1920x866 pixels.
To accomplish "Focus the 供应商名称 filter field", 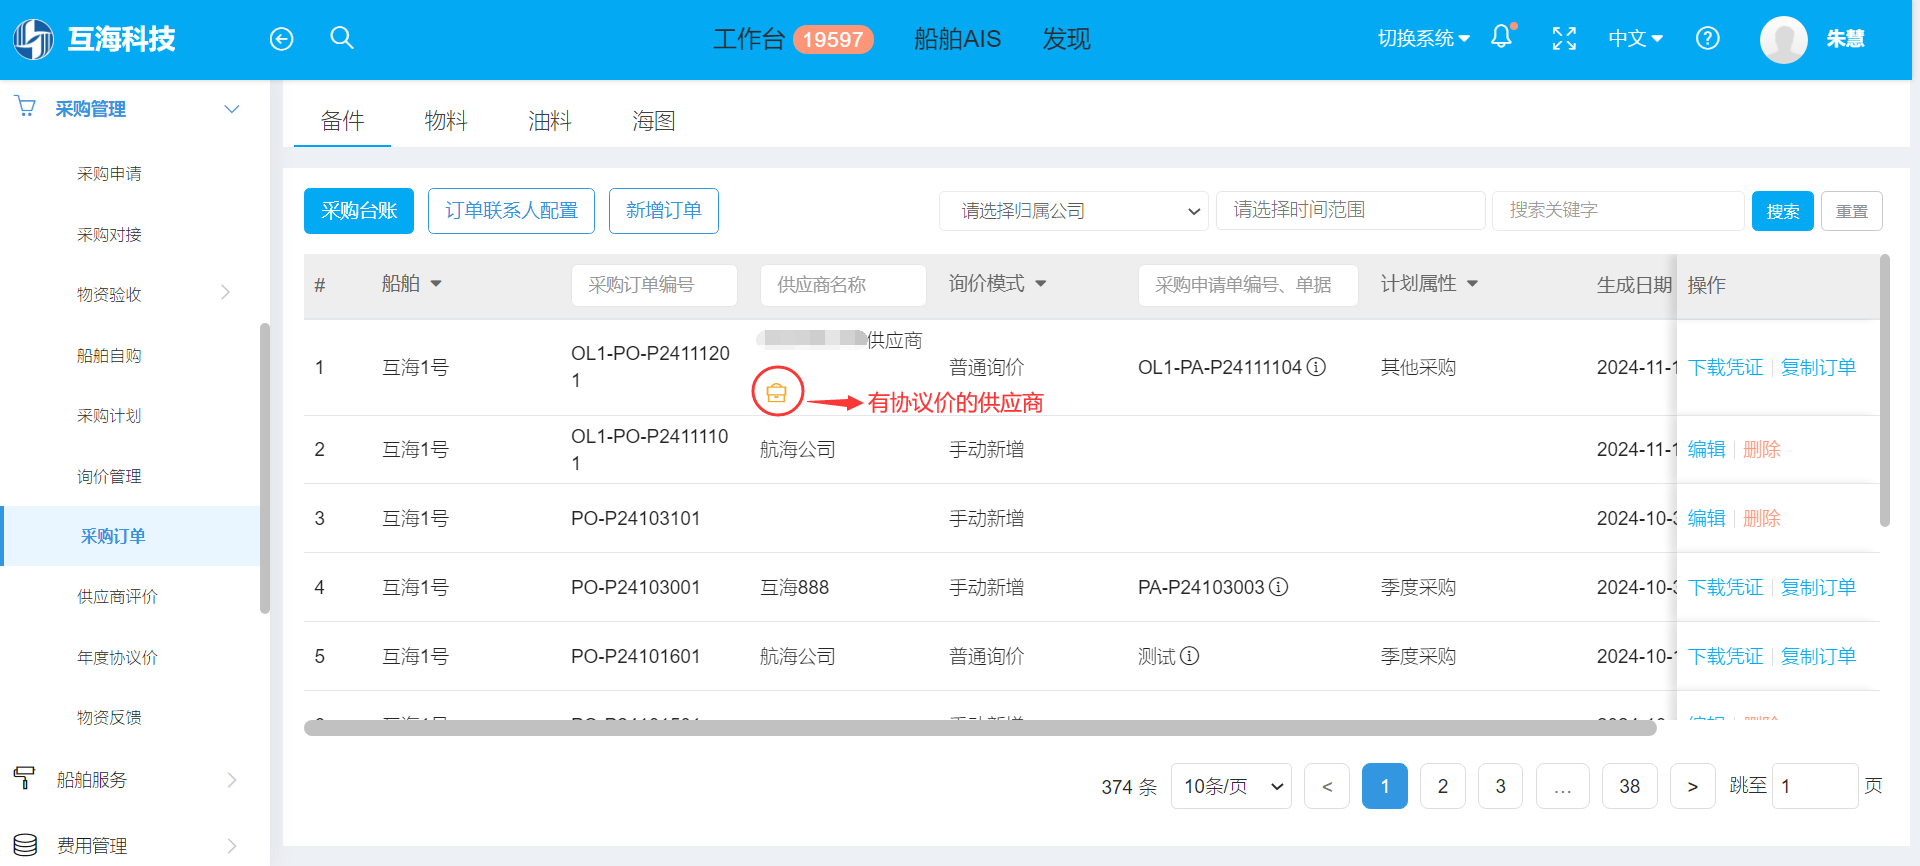I will 843,285.
